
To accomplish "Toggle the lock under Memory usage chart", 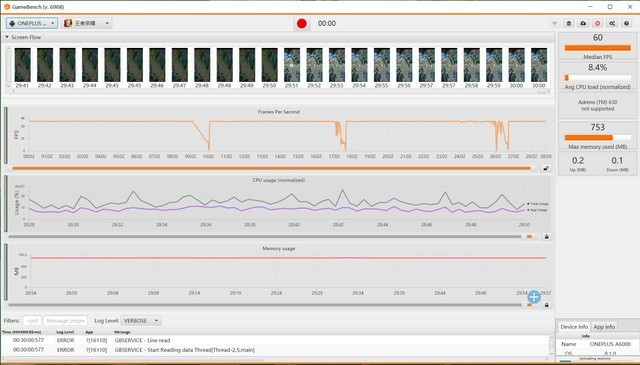I will pos(546,305).
